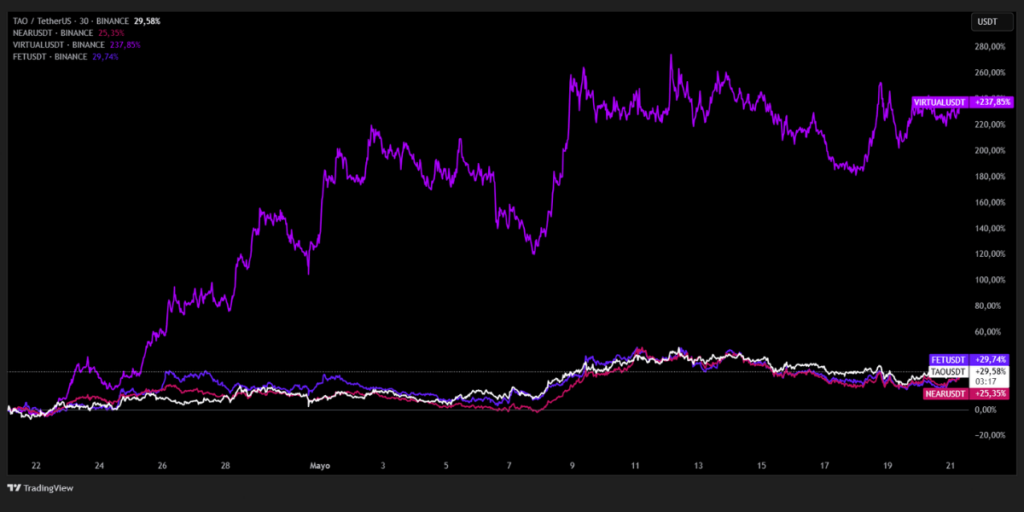Click date 11 on time axis
This screenshot has height=512, width=1024.
point(635,466)
